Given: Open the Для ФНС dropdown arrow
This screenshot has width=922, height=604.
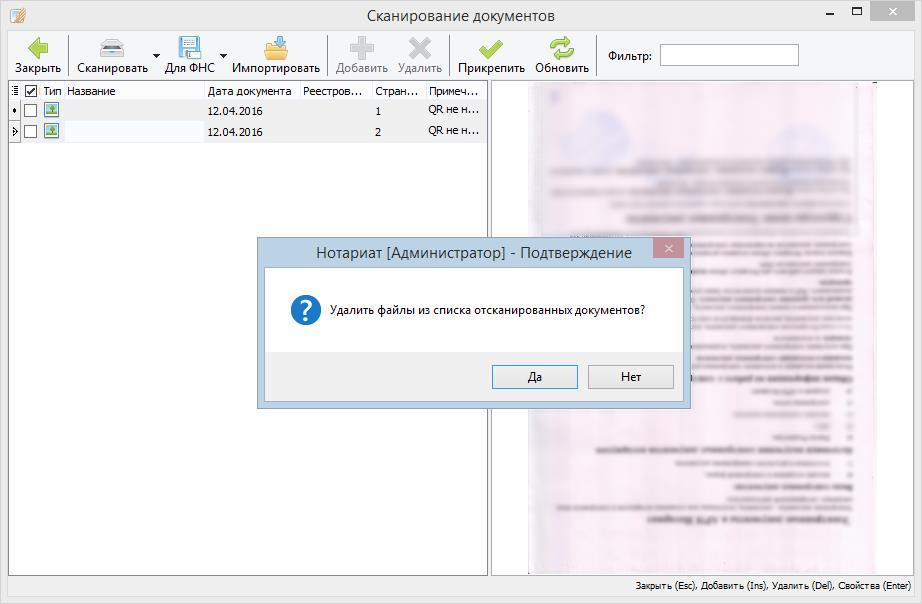Looking at the screenshot, I should [x=223, y=56].
